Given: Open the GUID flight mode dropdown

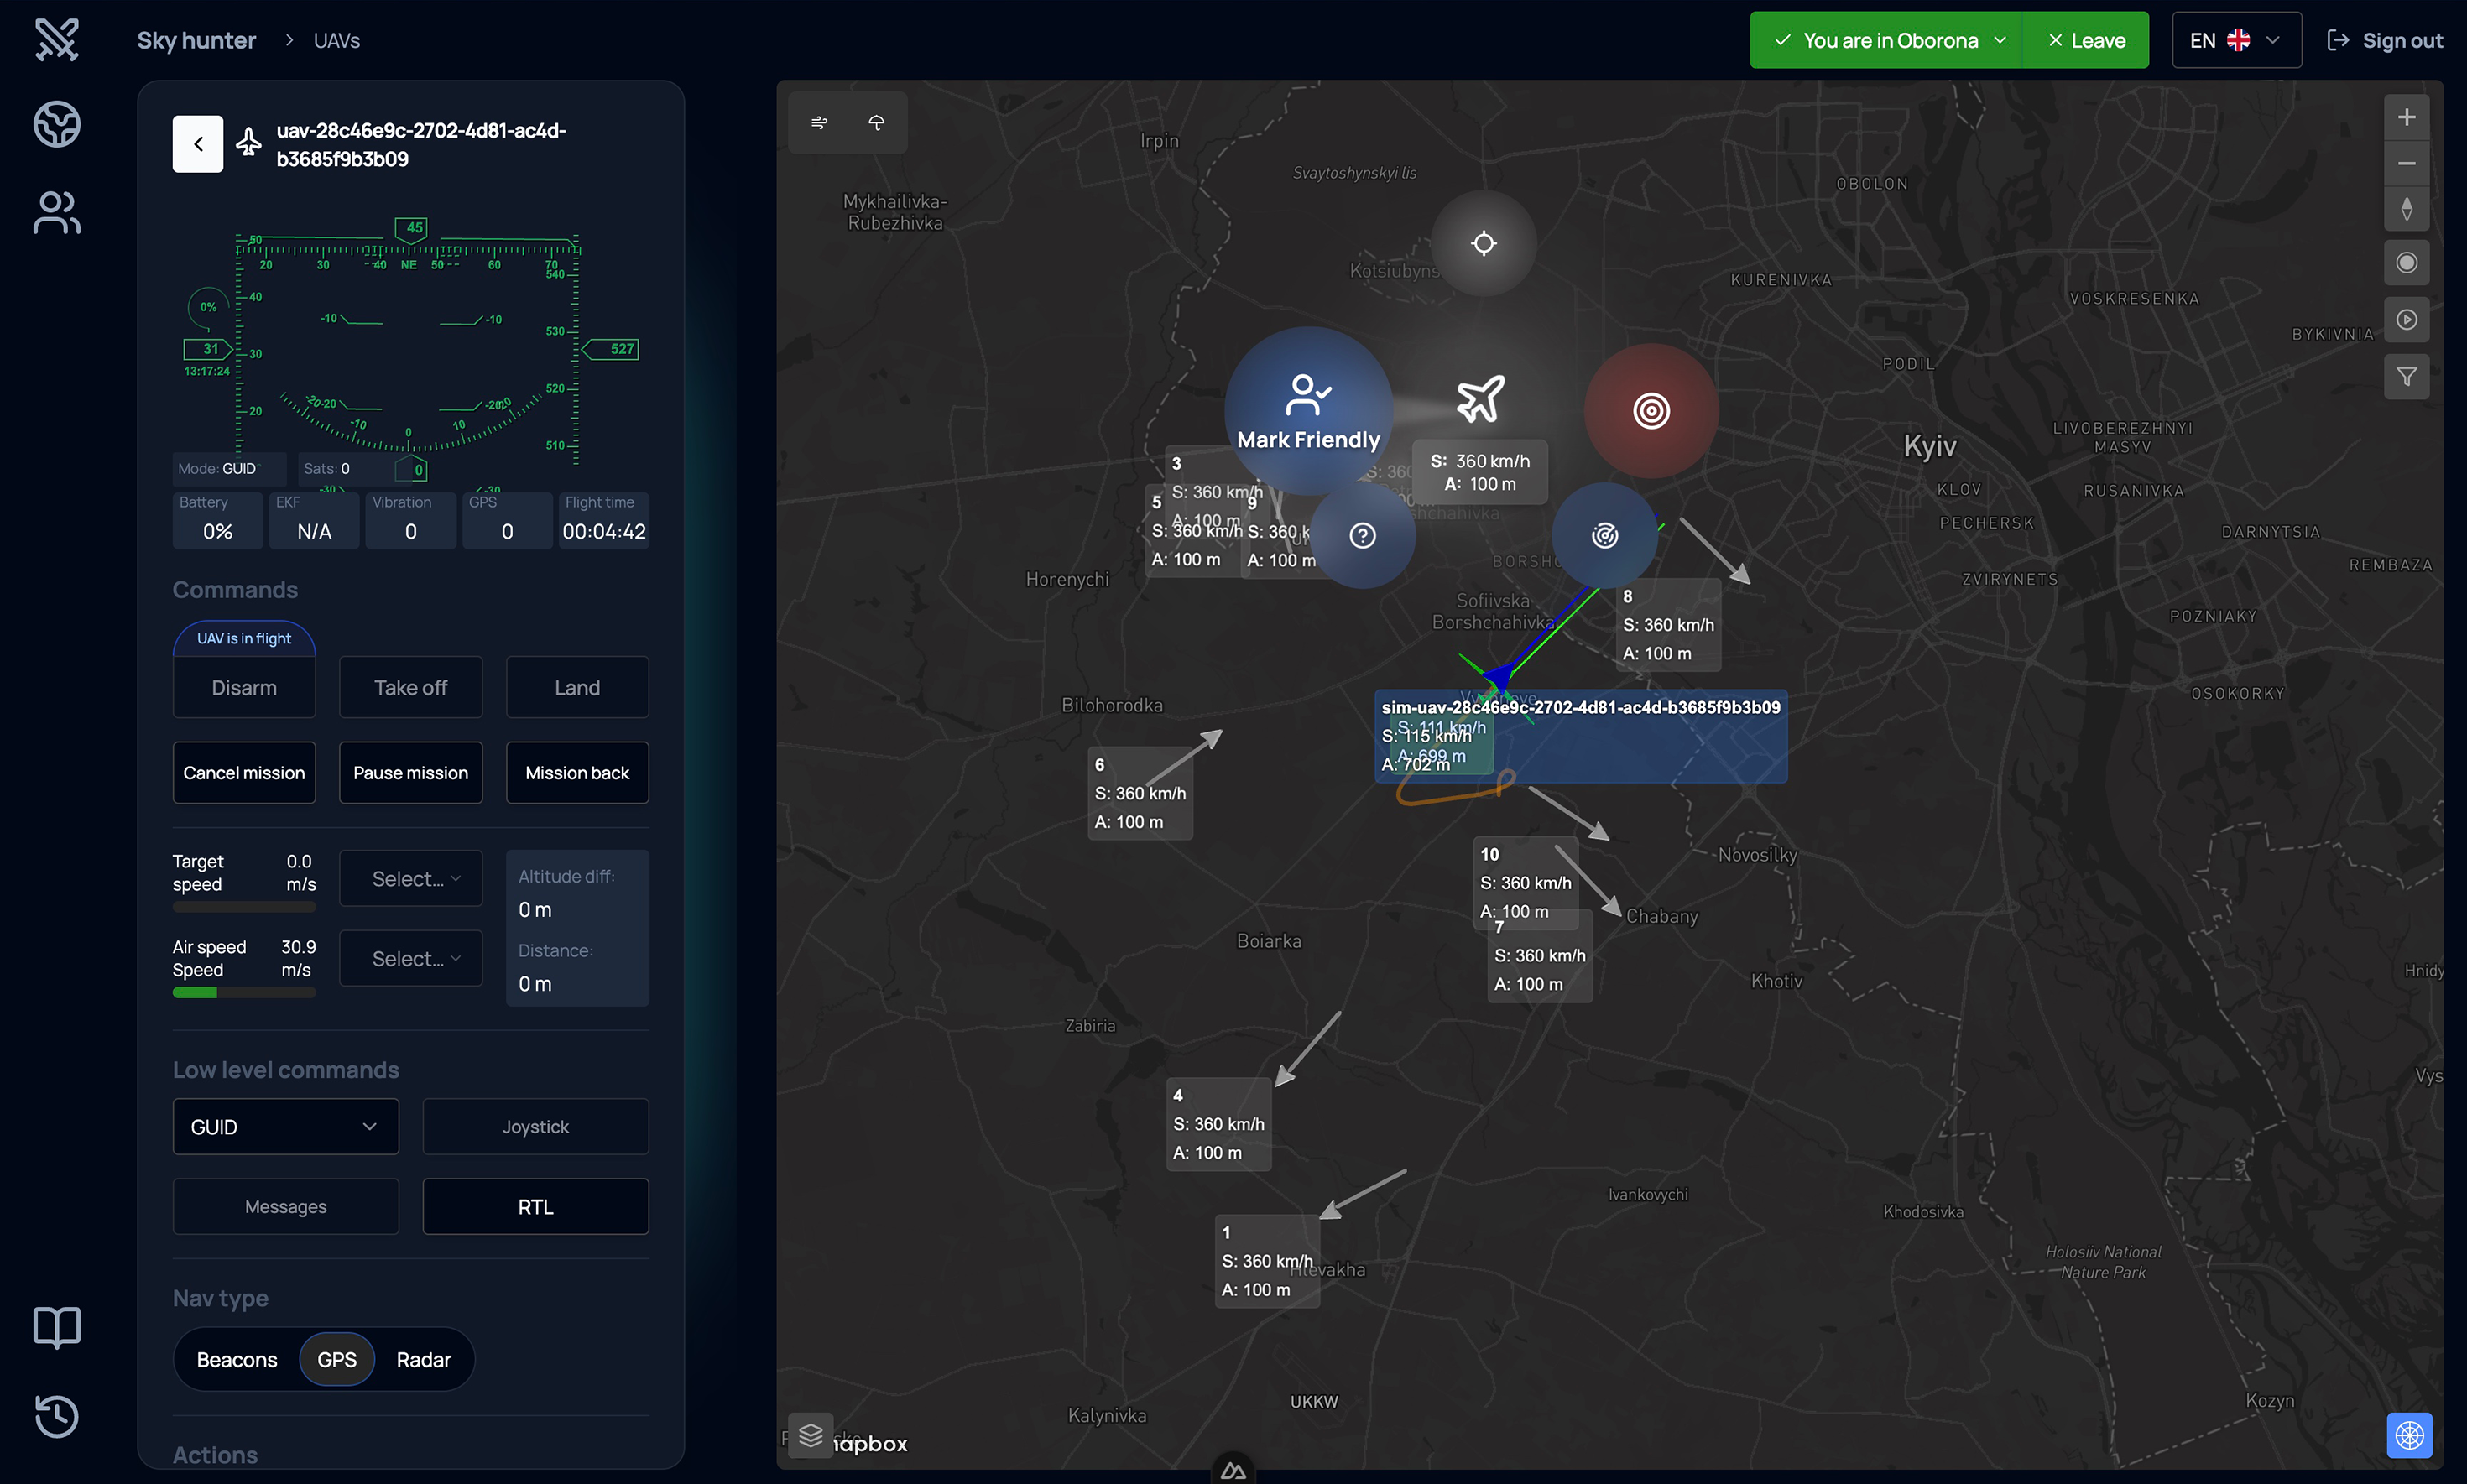Looking at the screenshot, I should pos(285,1127).
